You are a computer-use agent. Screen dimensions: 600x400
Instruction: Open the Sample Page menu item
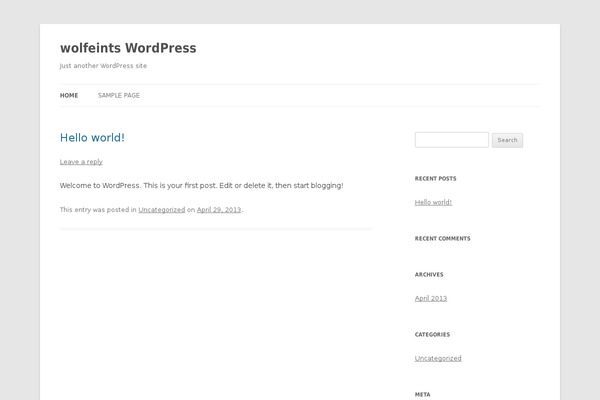(x=119, y=95)
